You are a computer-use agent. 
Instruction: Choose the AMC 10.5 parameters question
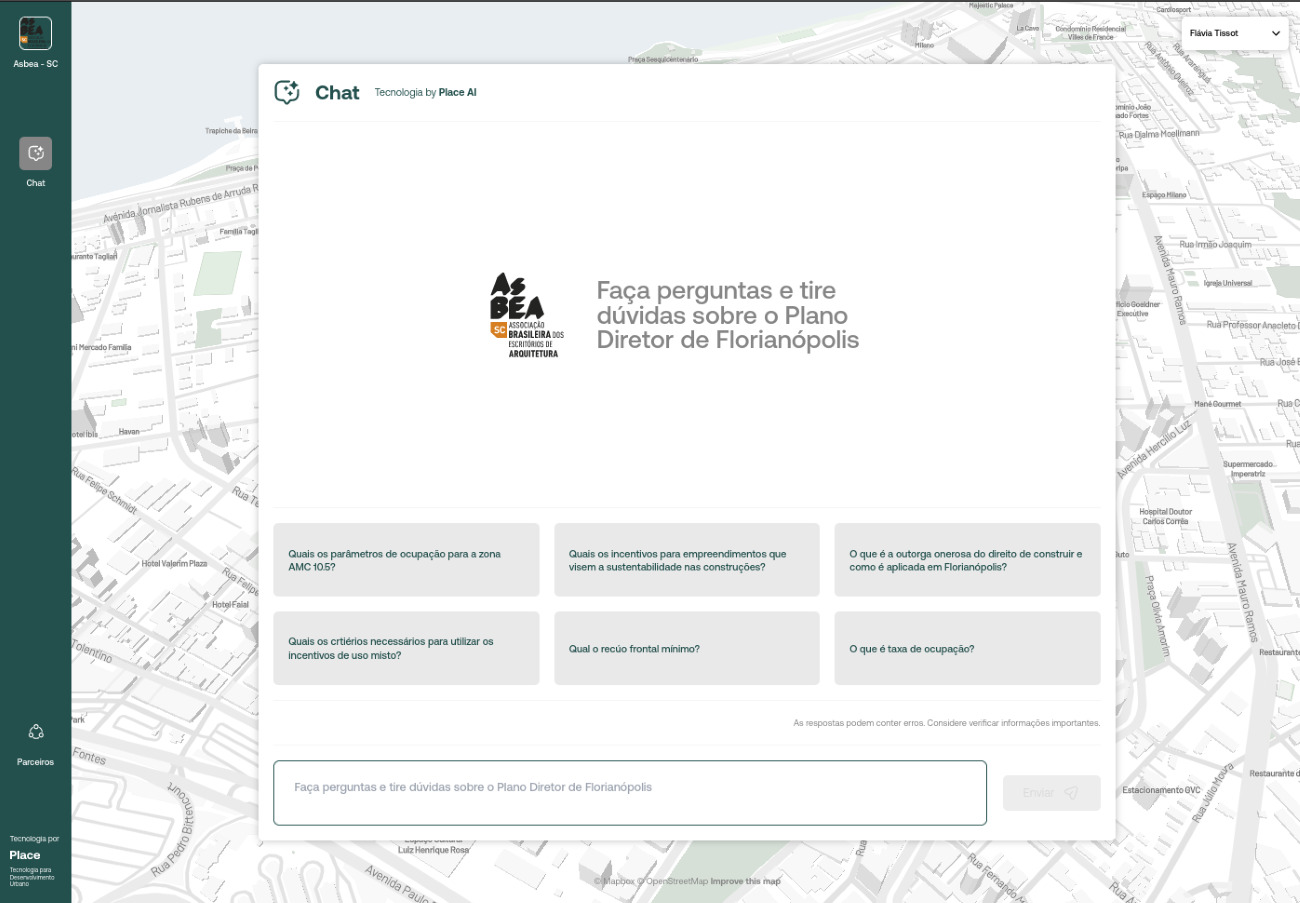pos(406,560)
